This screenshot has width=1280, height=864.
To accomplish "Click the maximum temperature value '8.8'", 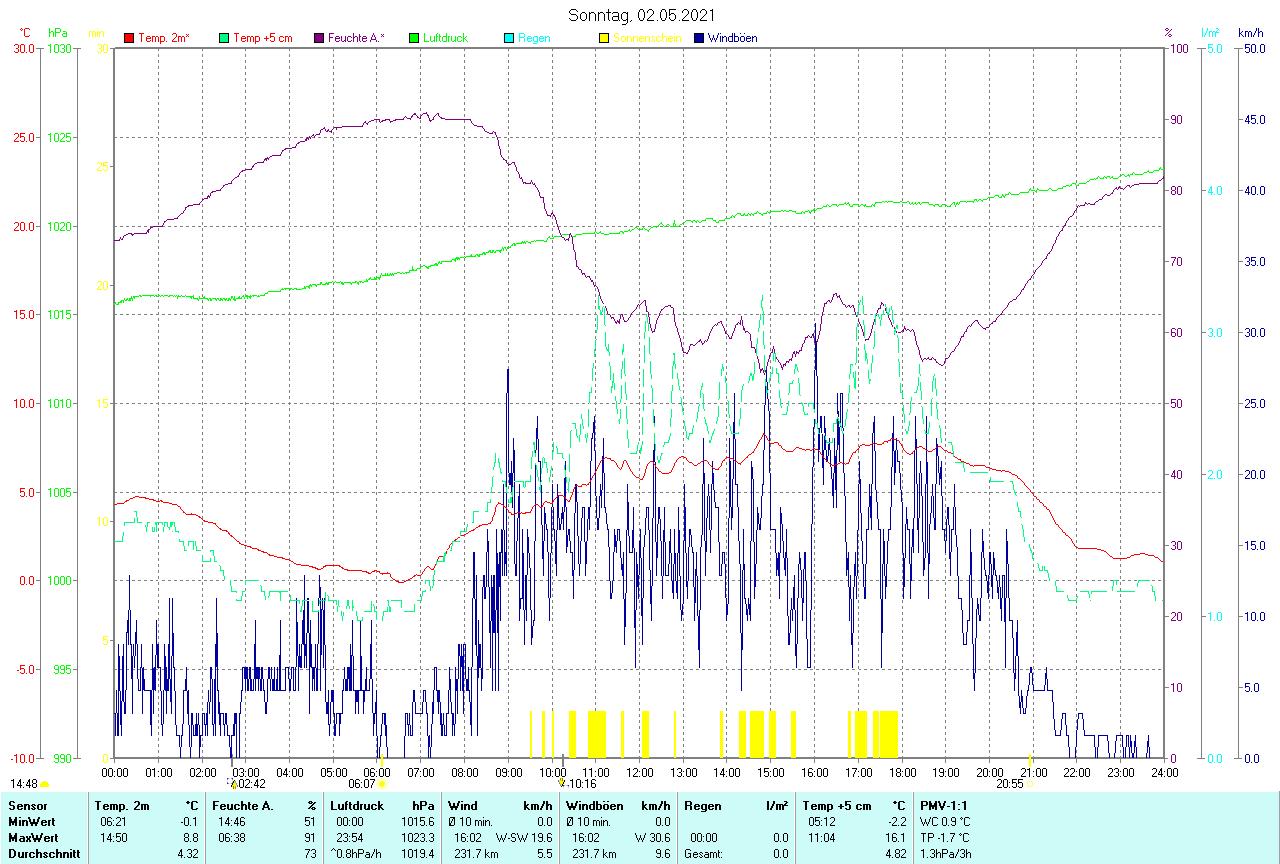I will (190, 837).
